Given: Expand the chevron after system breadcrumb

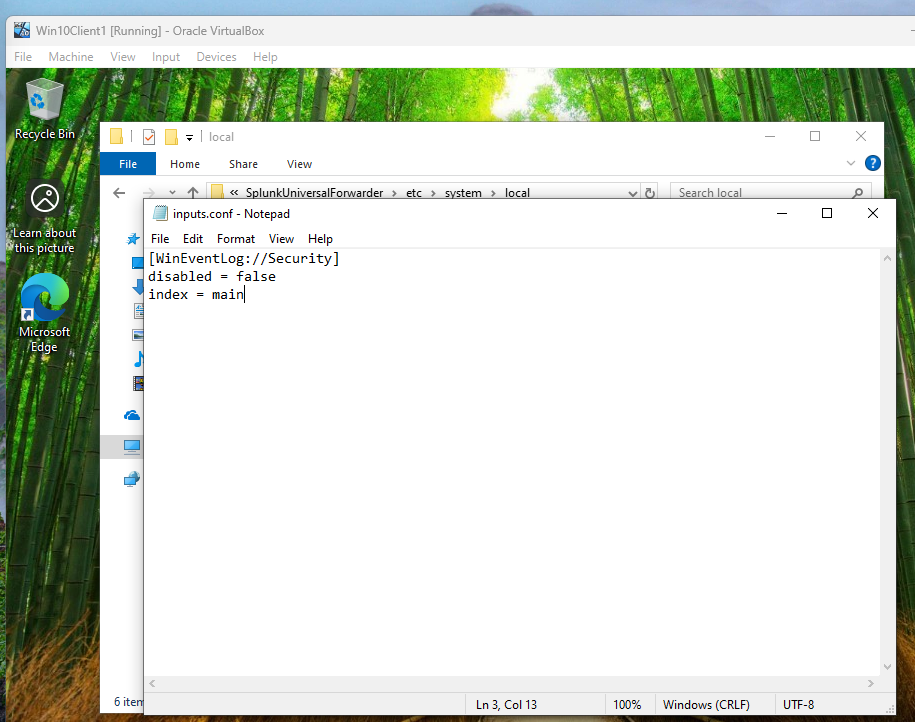Looking at the screenshot, I should pyautogui.click(x=493, y=193).
